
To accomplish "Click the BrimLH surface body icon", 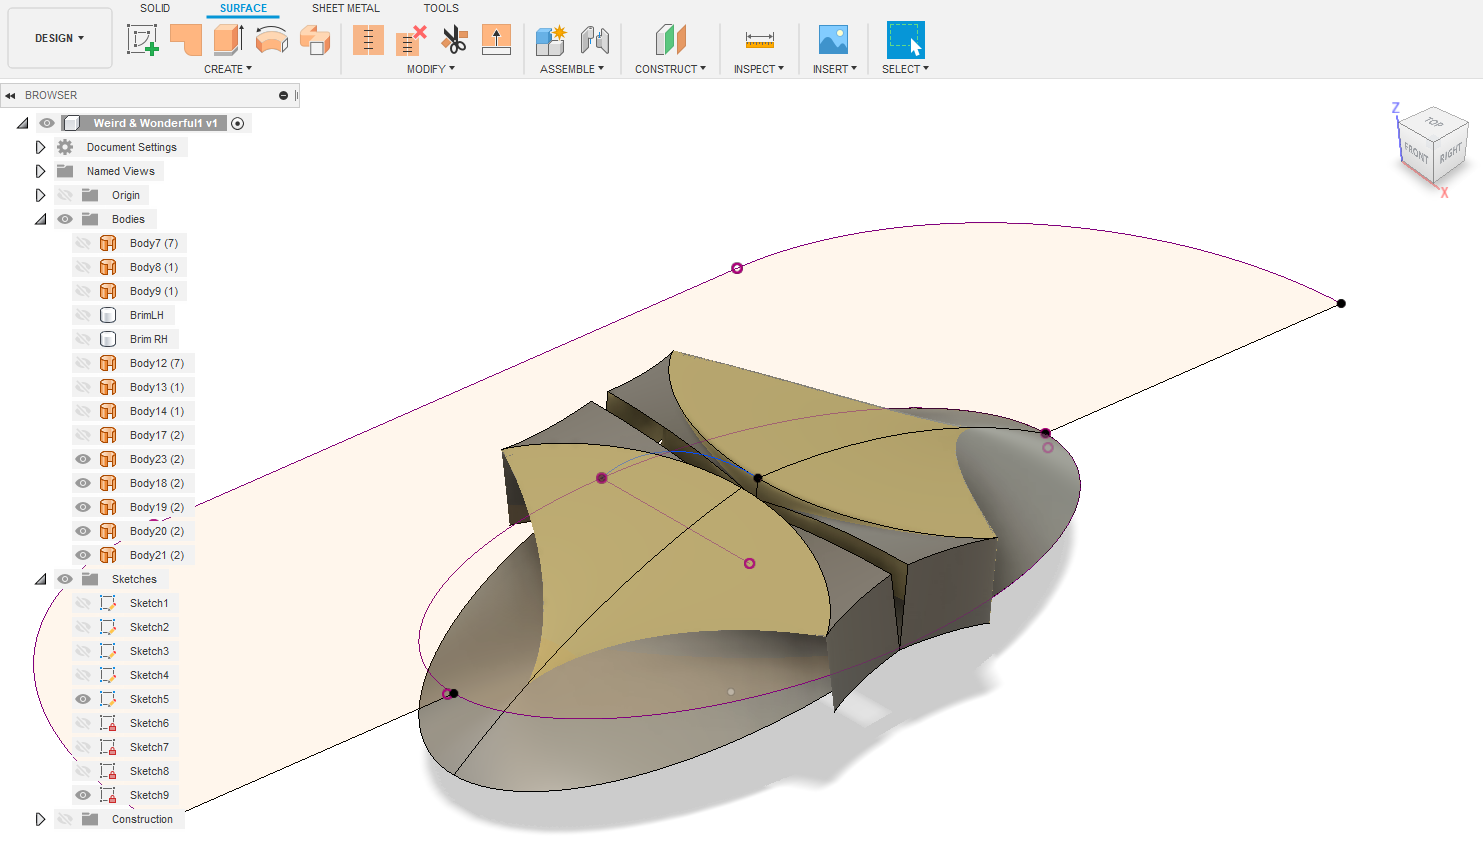I will point(108,315).
